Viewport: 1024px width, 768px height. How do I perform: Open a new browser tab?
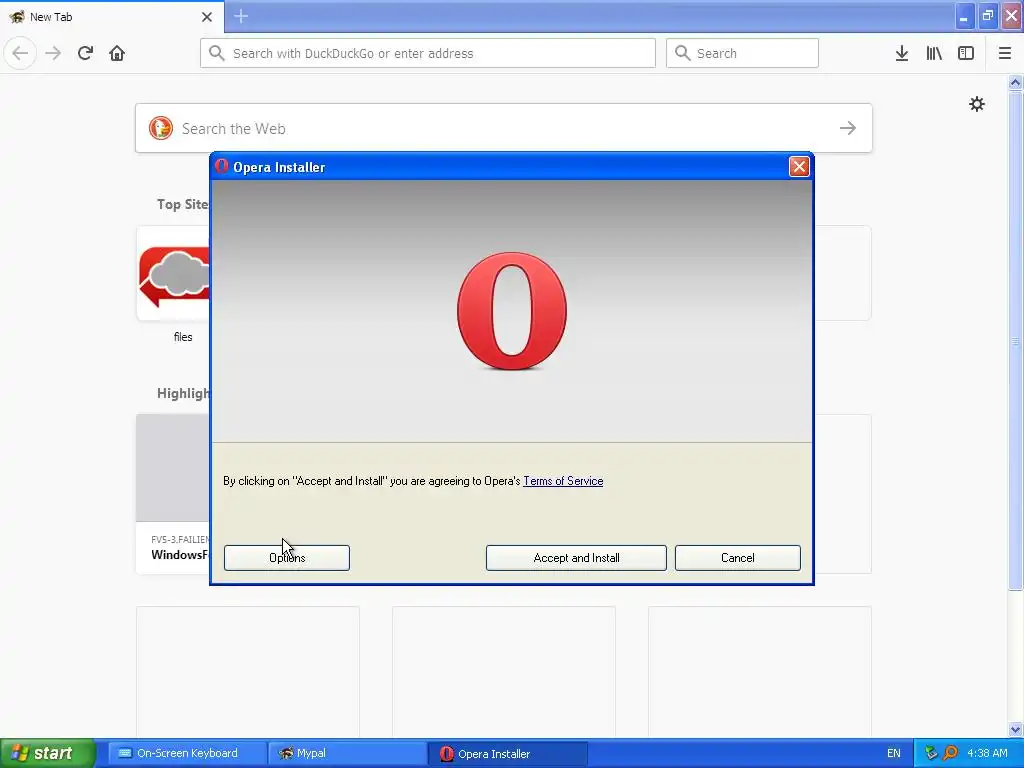[x=241, y=16]
